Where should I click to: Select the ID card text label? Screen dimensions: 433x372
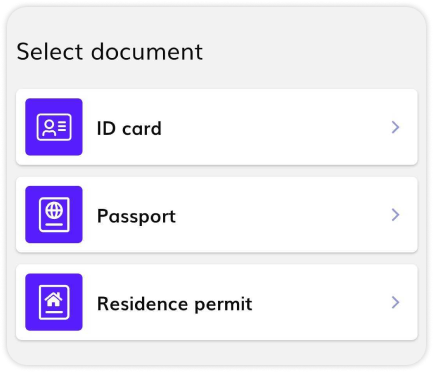point(129,128)
